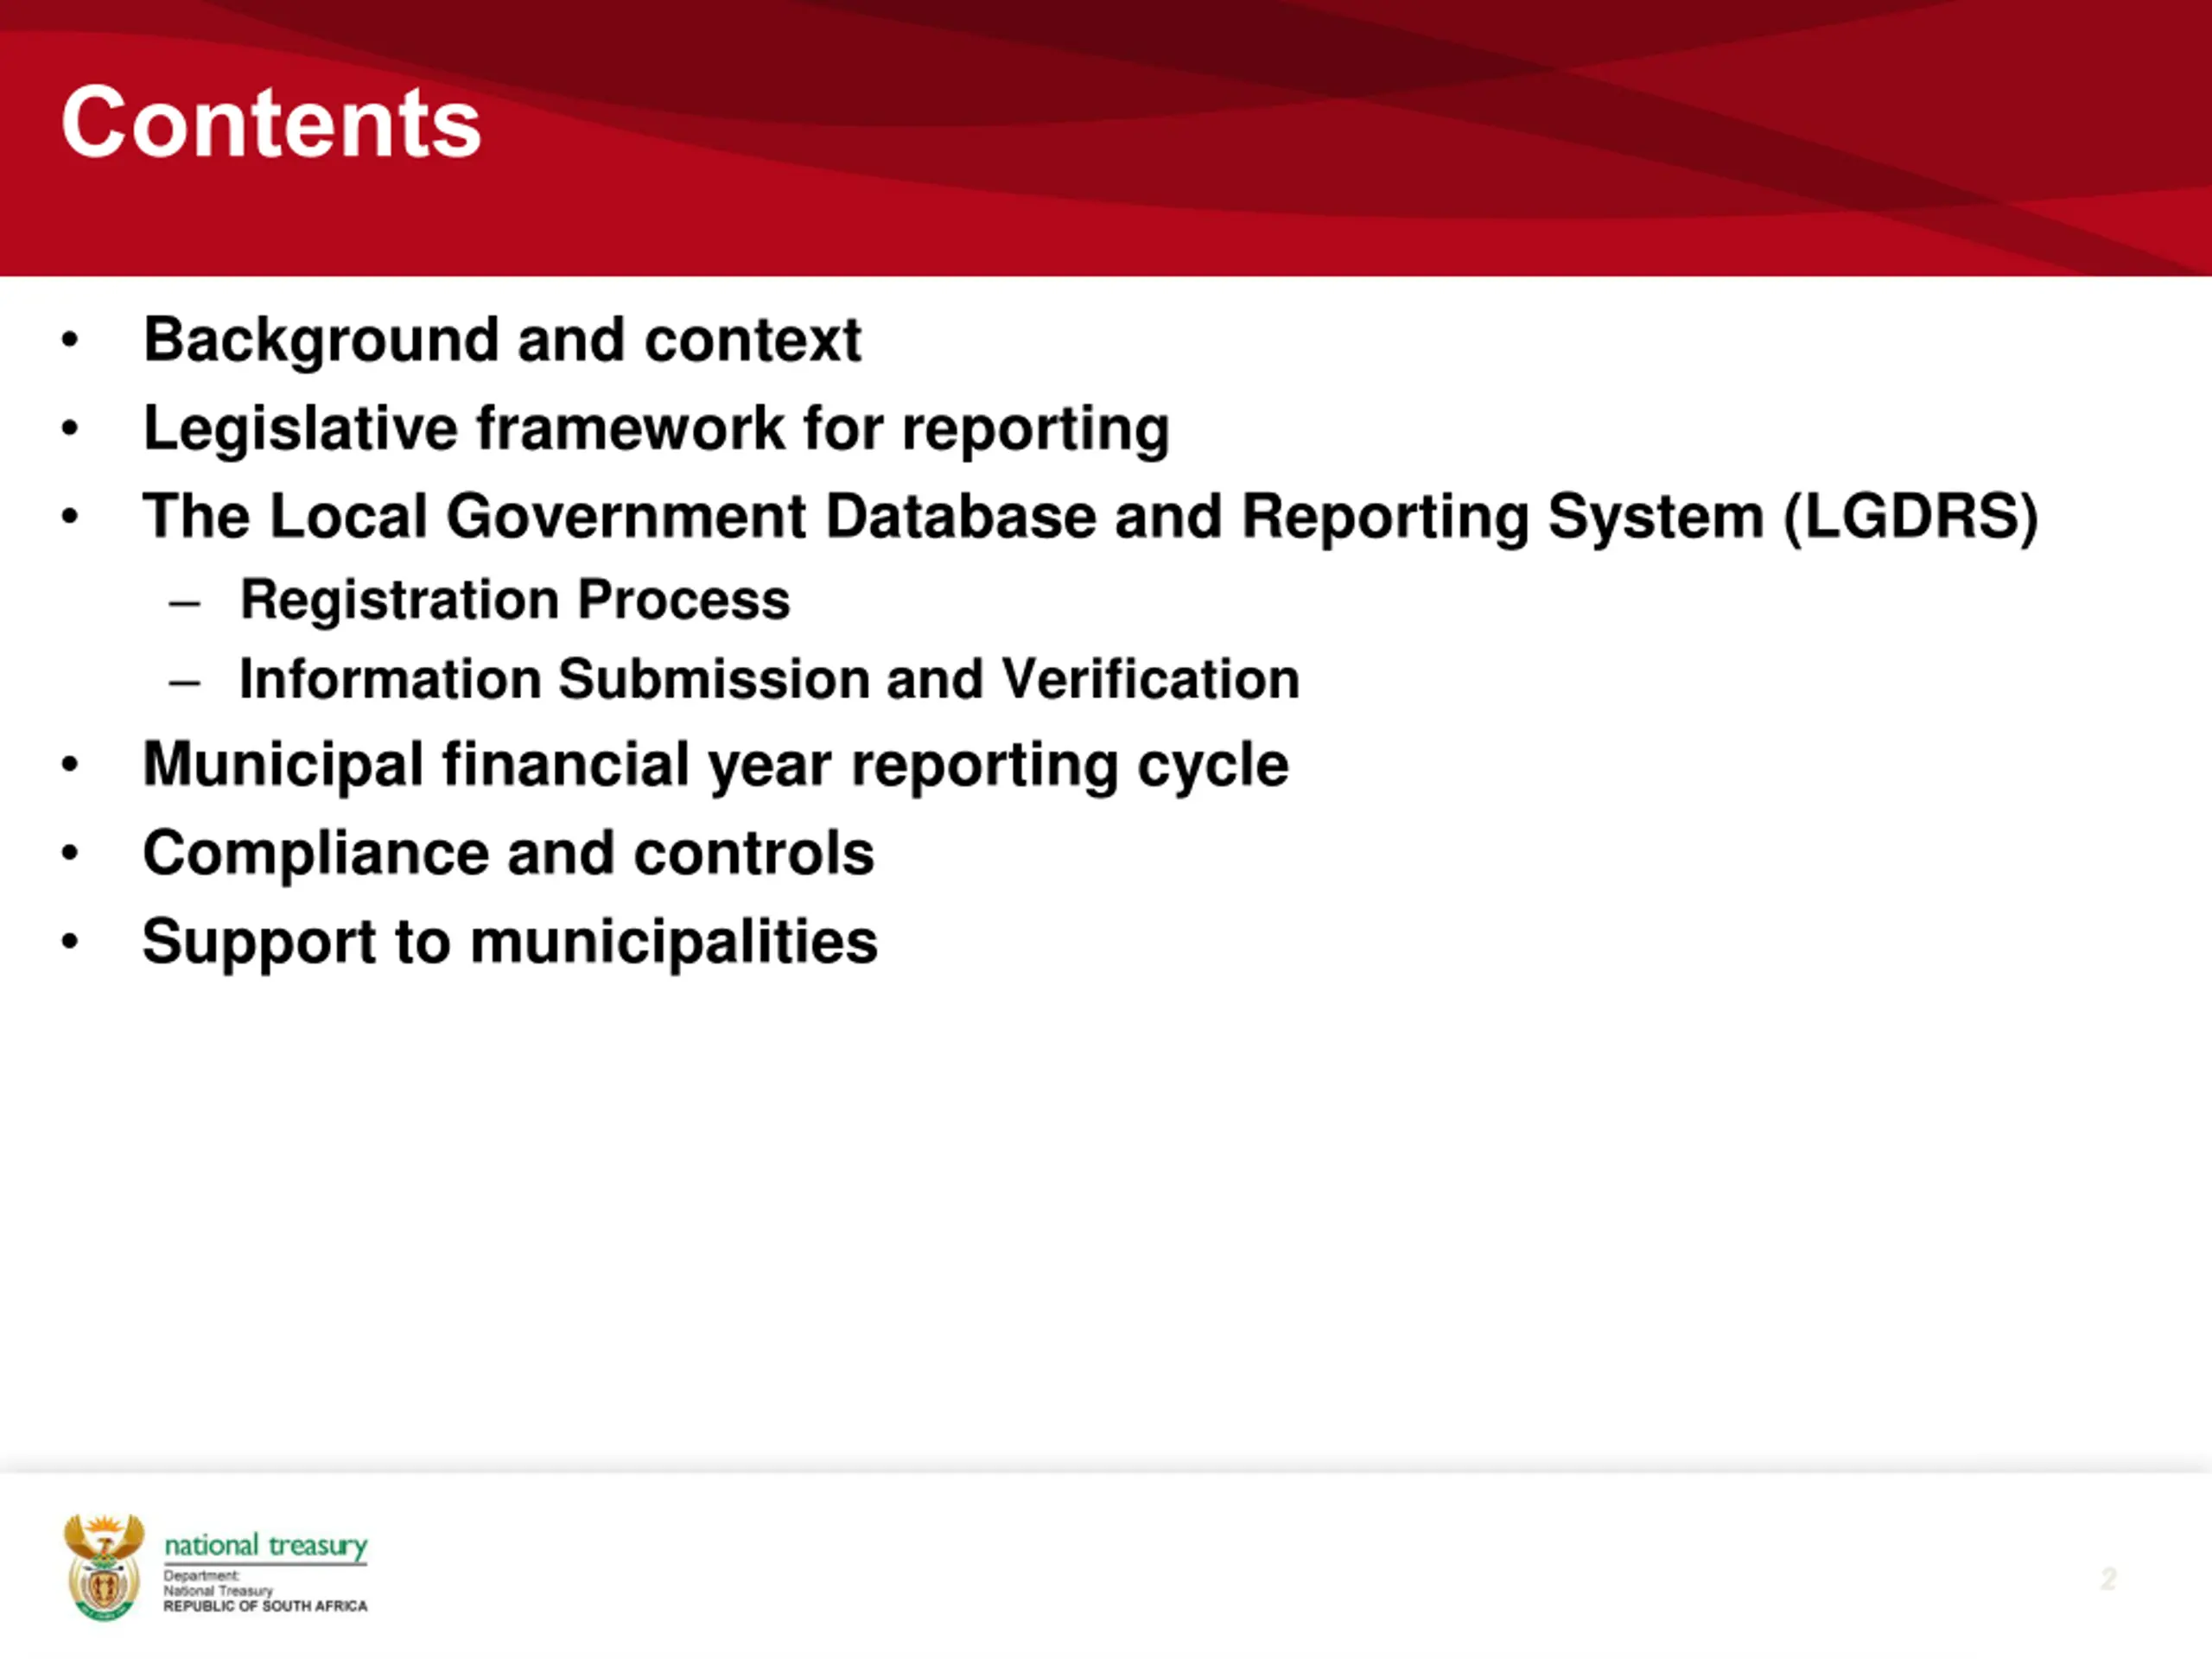Click the Registration Process sub-item
The width and height of the screenshot is (2212, 1659).
[515, 600]
